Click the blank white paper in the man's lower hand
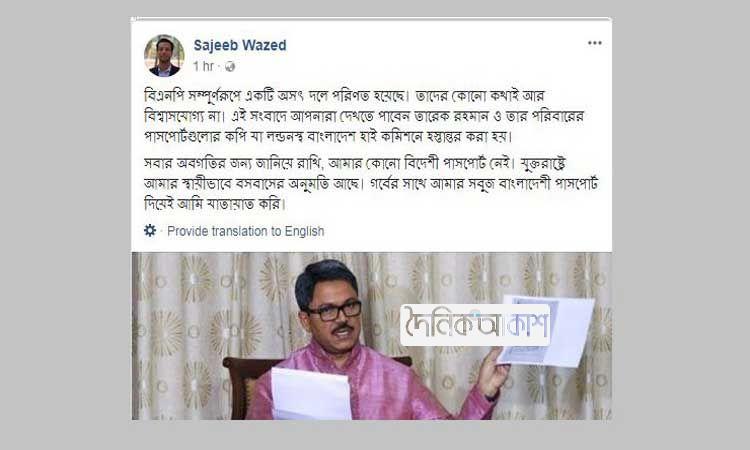 (311, 395)
